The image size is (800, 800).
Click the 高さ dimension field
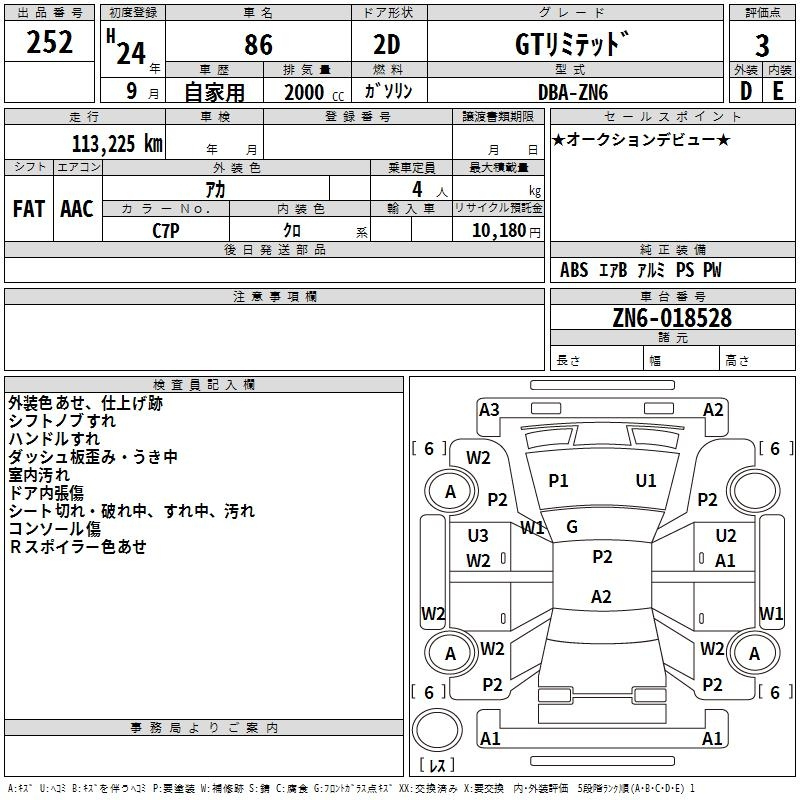click(x=757, y=360)
